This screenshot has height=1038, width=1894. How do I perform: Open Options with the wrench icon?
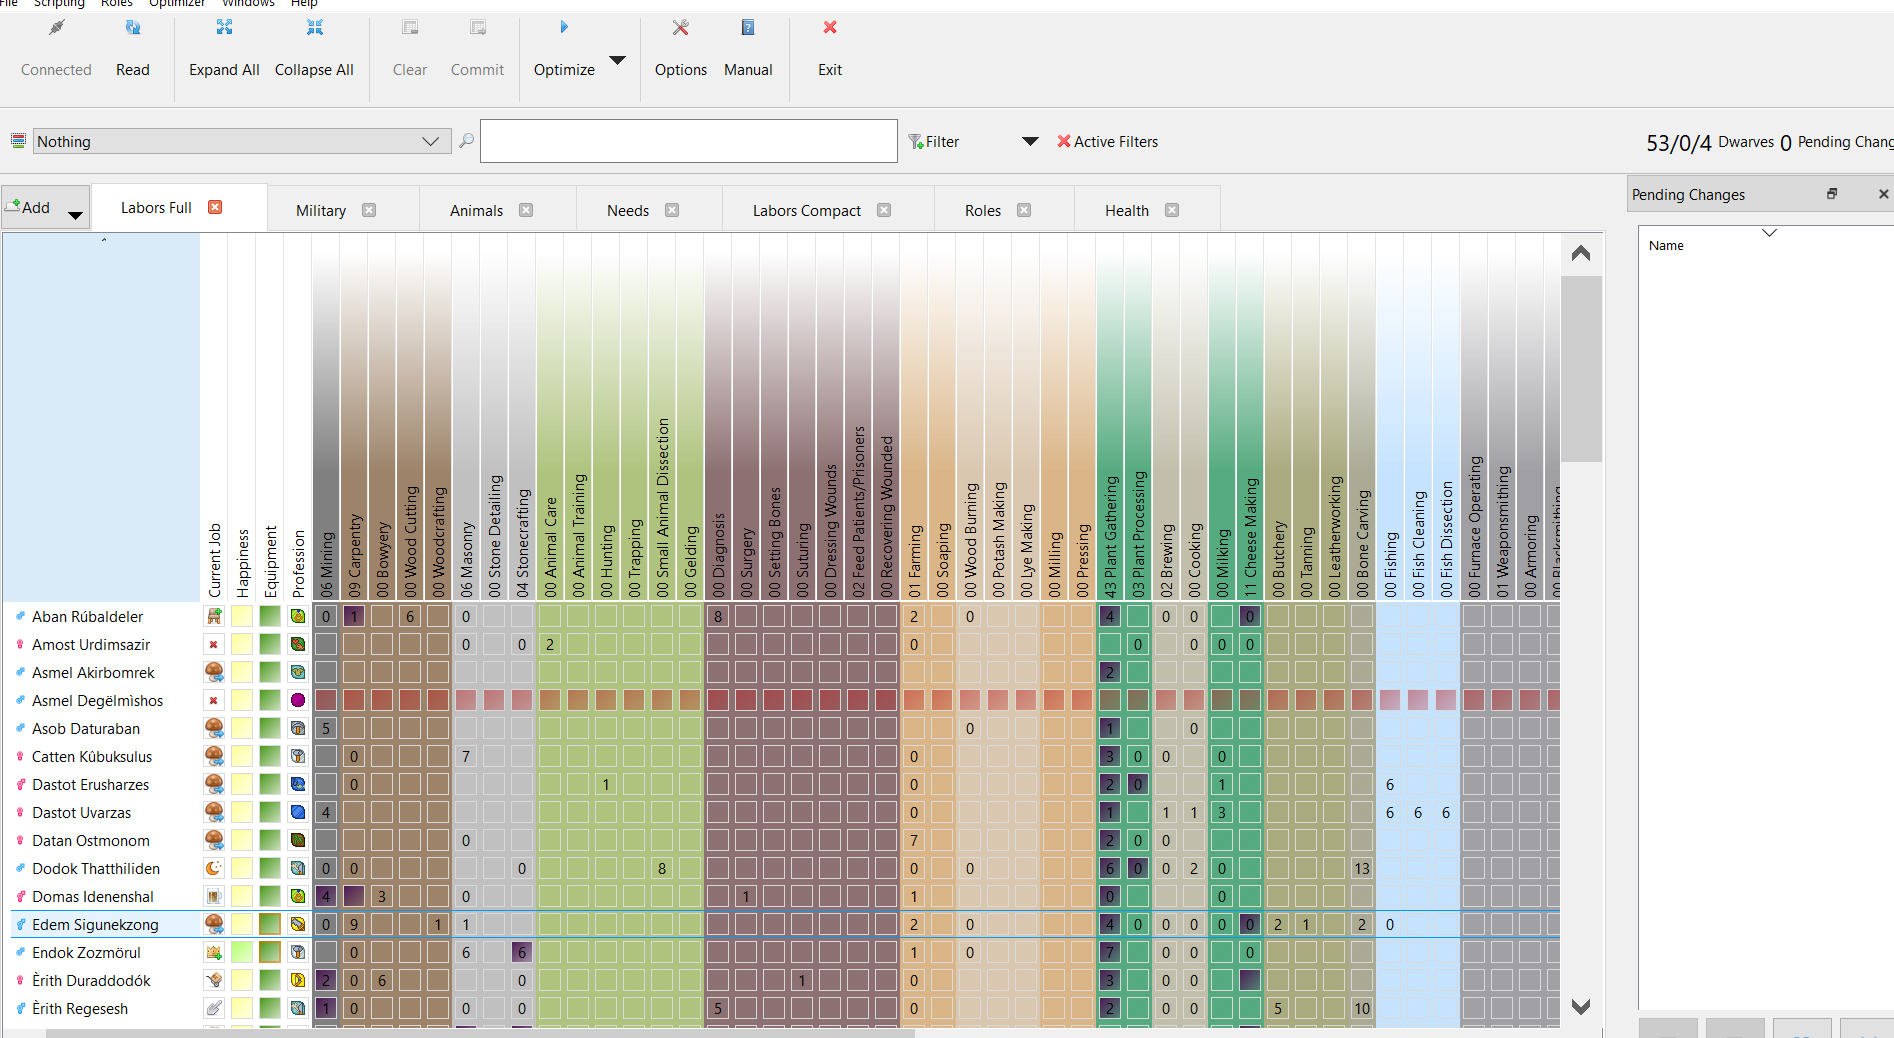680,28
